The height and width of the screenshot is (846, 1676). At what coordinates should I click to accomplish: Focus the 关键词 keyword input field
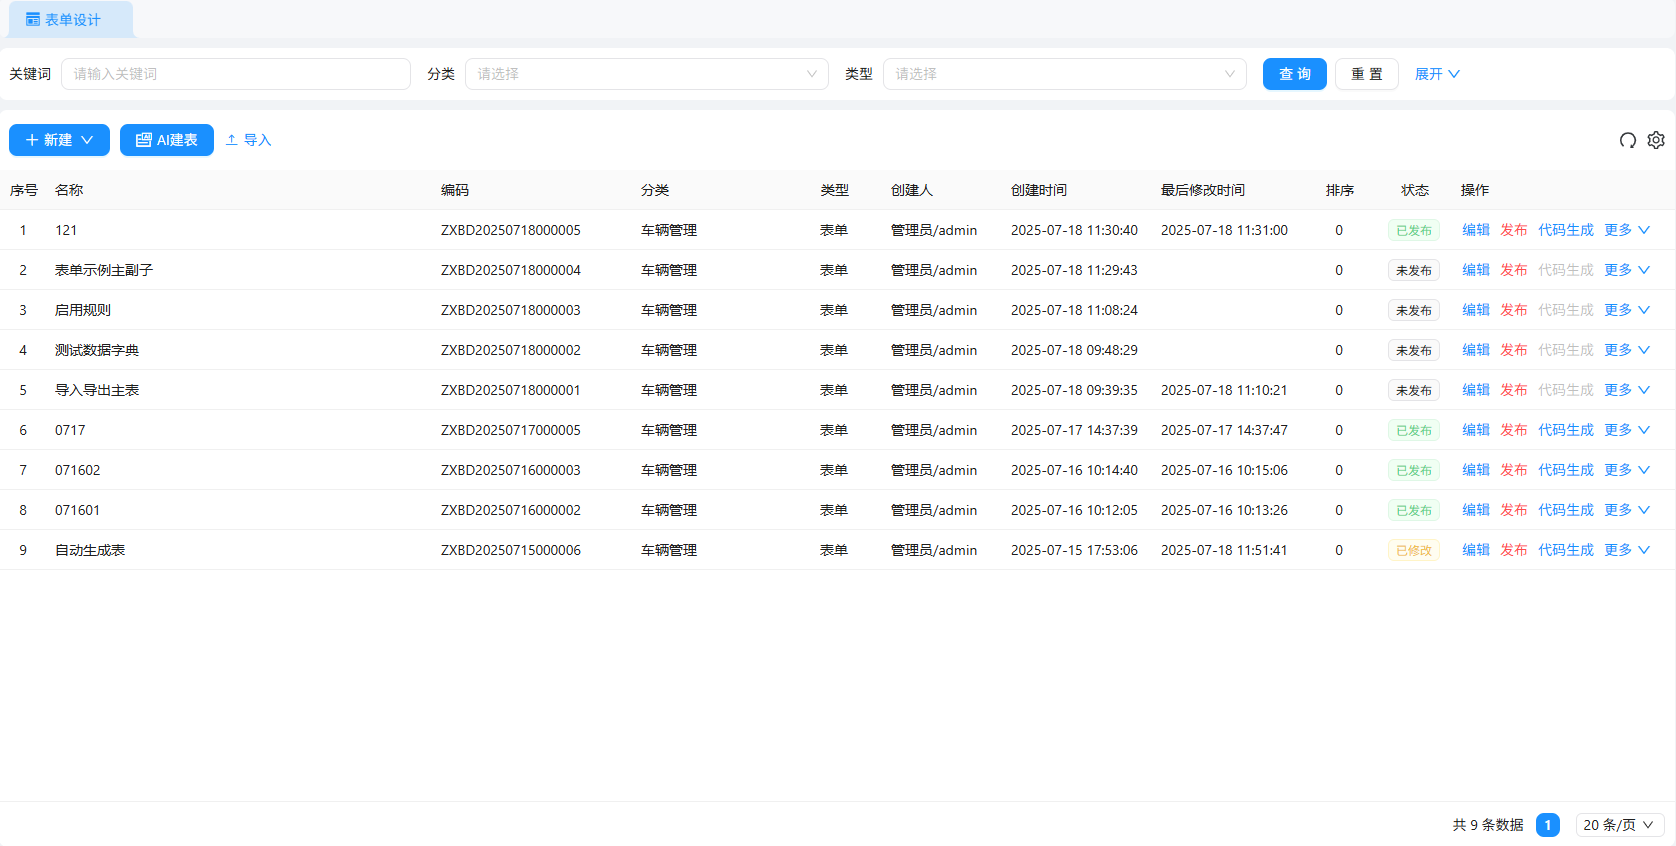click(236, 74)
